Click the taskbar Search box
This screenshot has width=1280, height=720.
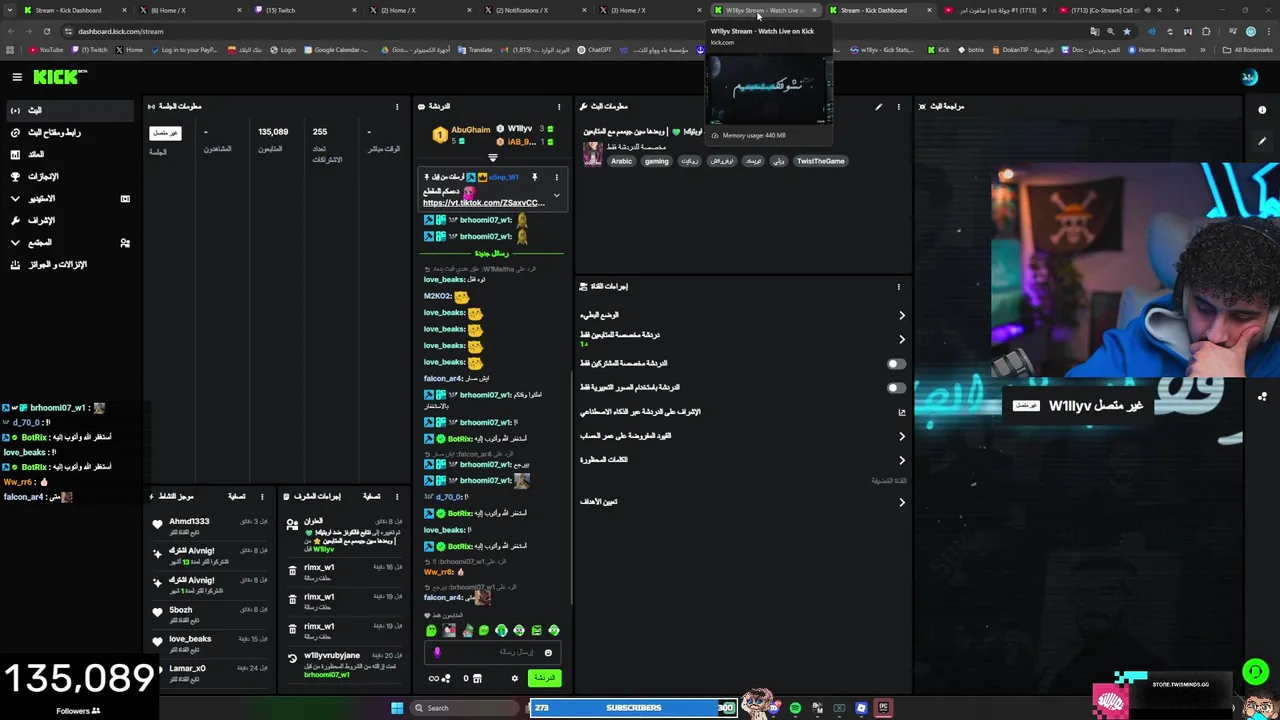click(x=465, y=708)
